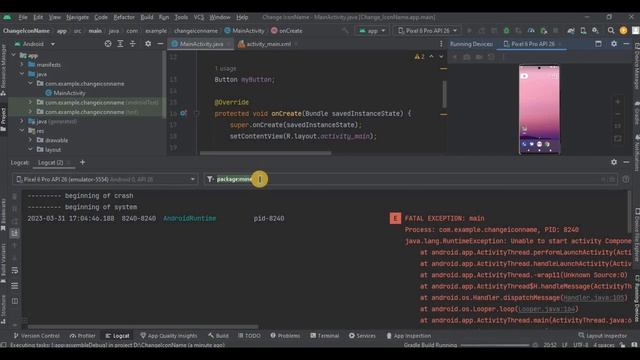Click the editor horizontal scrollbar
The height and width of the screenshot is (360, 640).
point(265,153)
